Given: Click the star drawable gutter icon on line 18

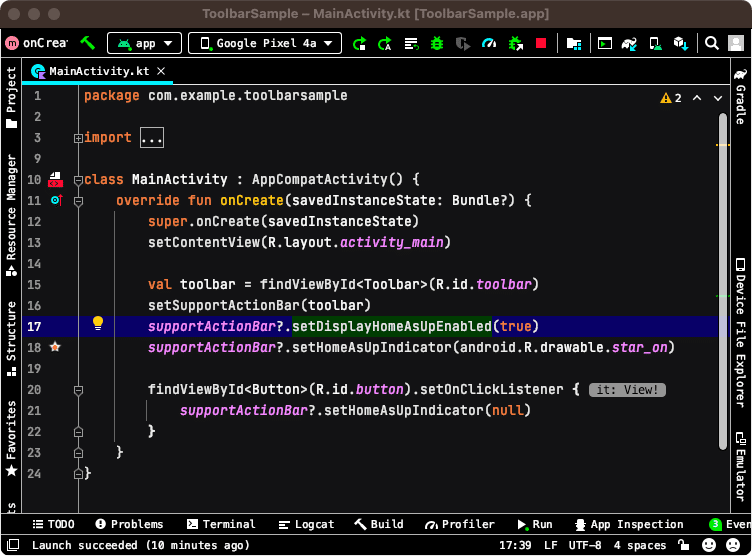Looking at the screenshot, I should (x=55, y=347).
